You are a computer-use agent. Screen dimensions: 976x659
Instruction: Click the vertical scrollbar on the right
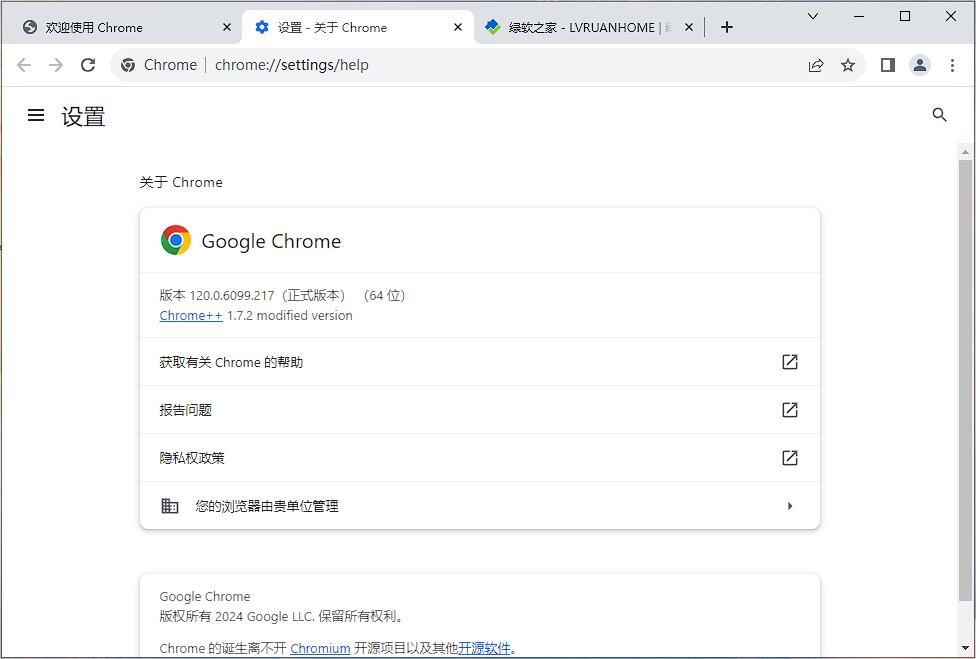965,380
